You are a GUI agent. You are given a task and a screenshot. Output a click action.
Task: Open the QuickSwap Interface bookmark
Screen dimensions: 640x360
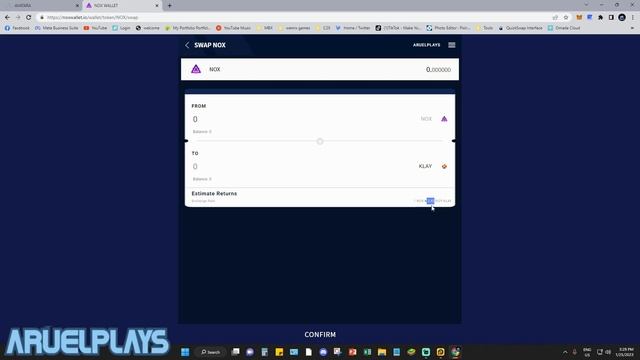tap(520, 28)
